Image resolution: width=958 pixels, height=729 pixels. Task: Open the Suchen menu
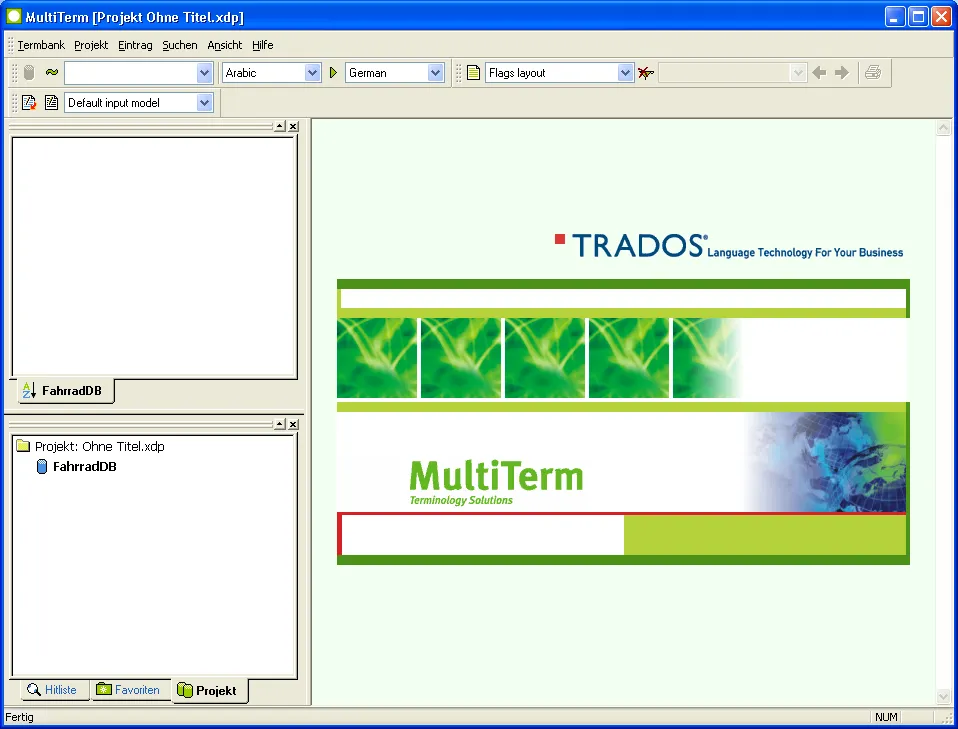click(x=180, y=45)
